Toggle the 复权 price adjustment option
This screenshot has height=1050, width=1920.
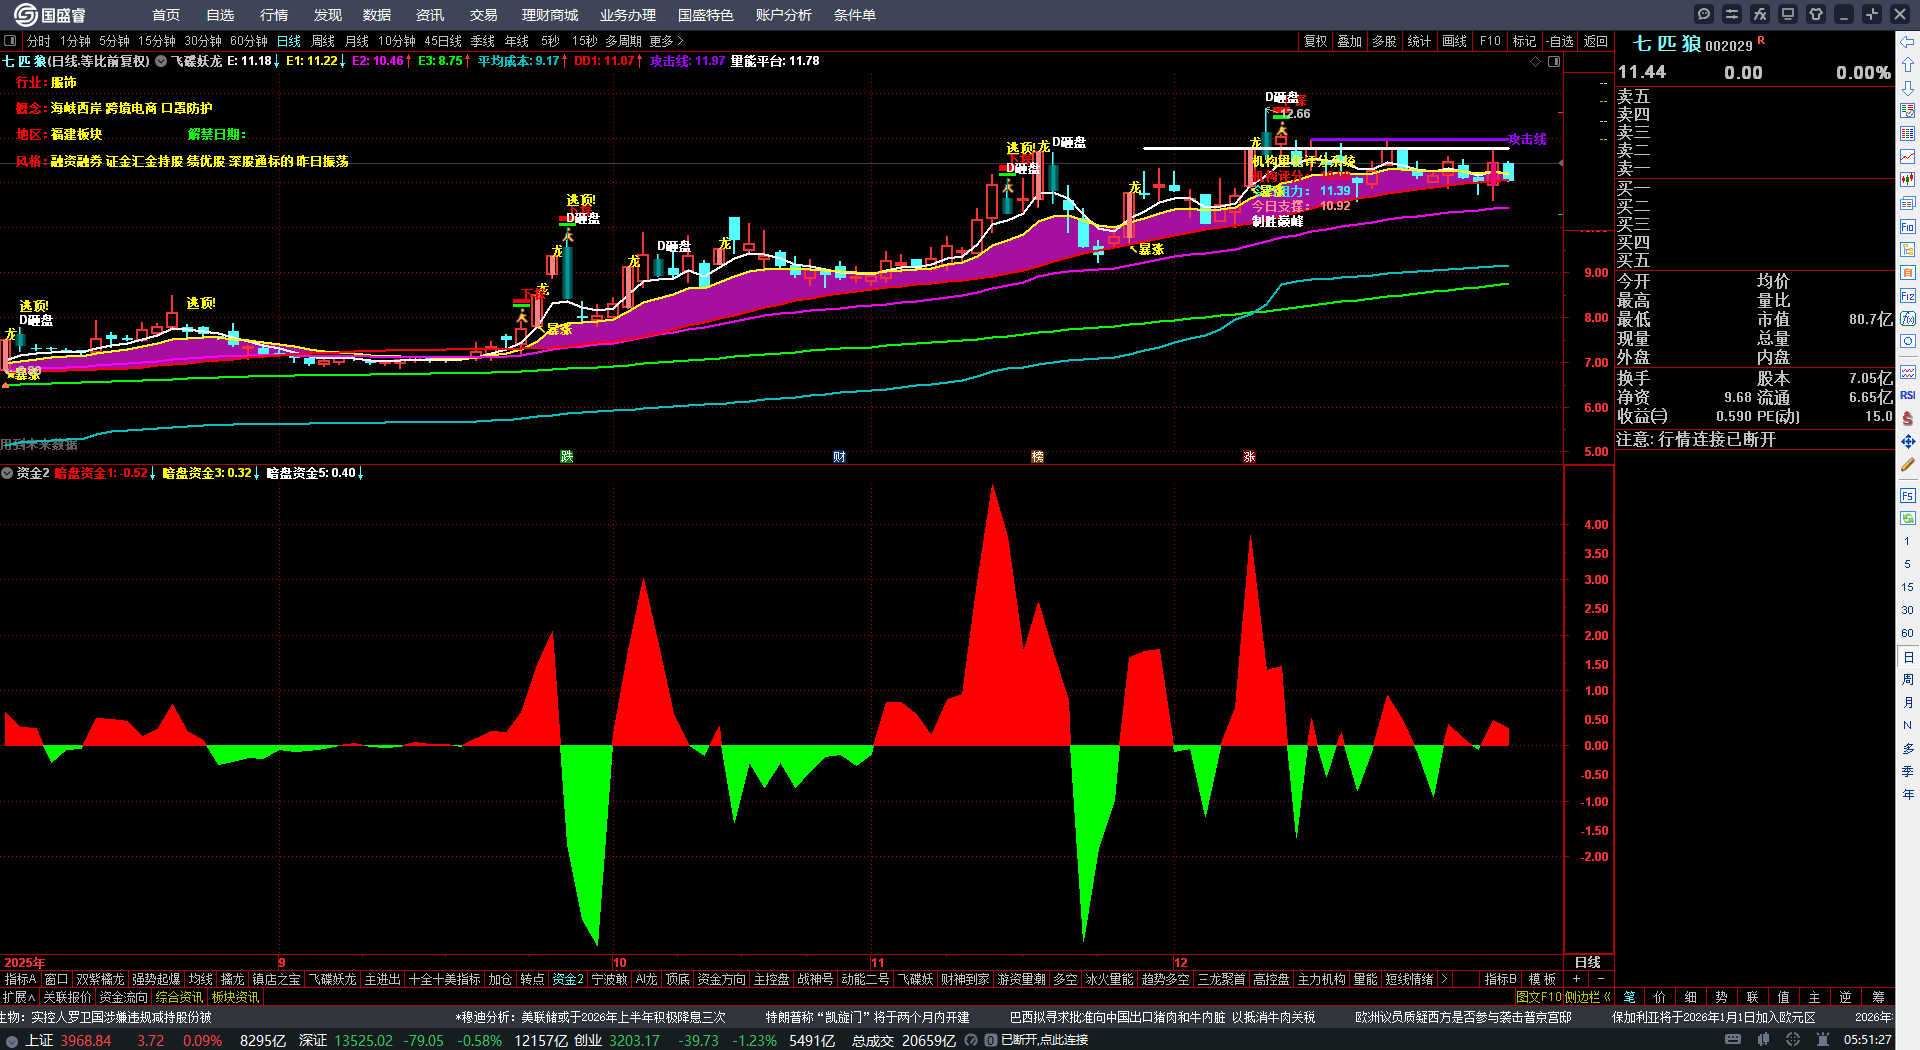tap(1315, 41)
